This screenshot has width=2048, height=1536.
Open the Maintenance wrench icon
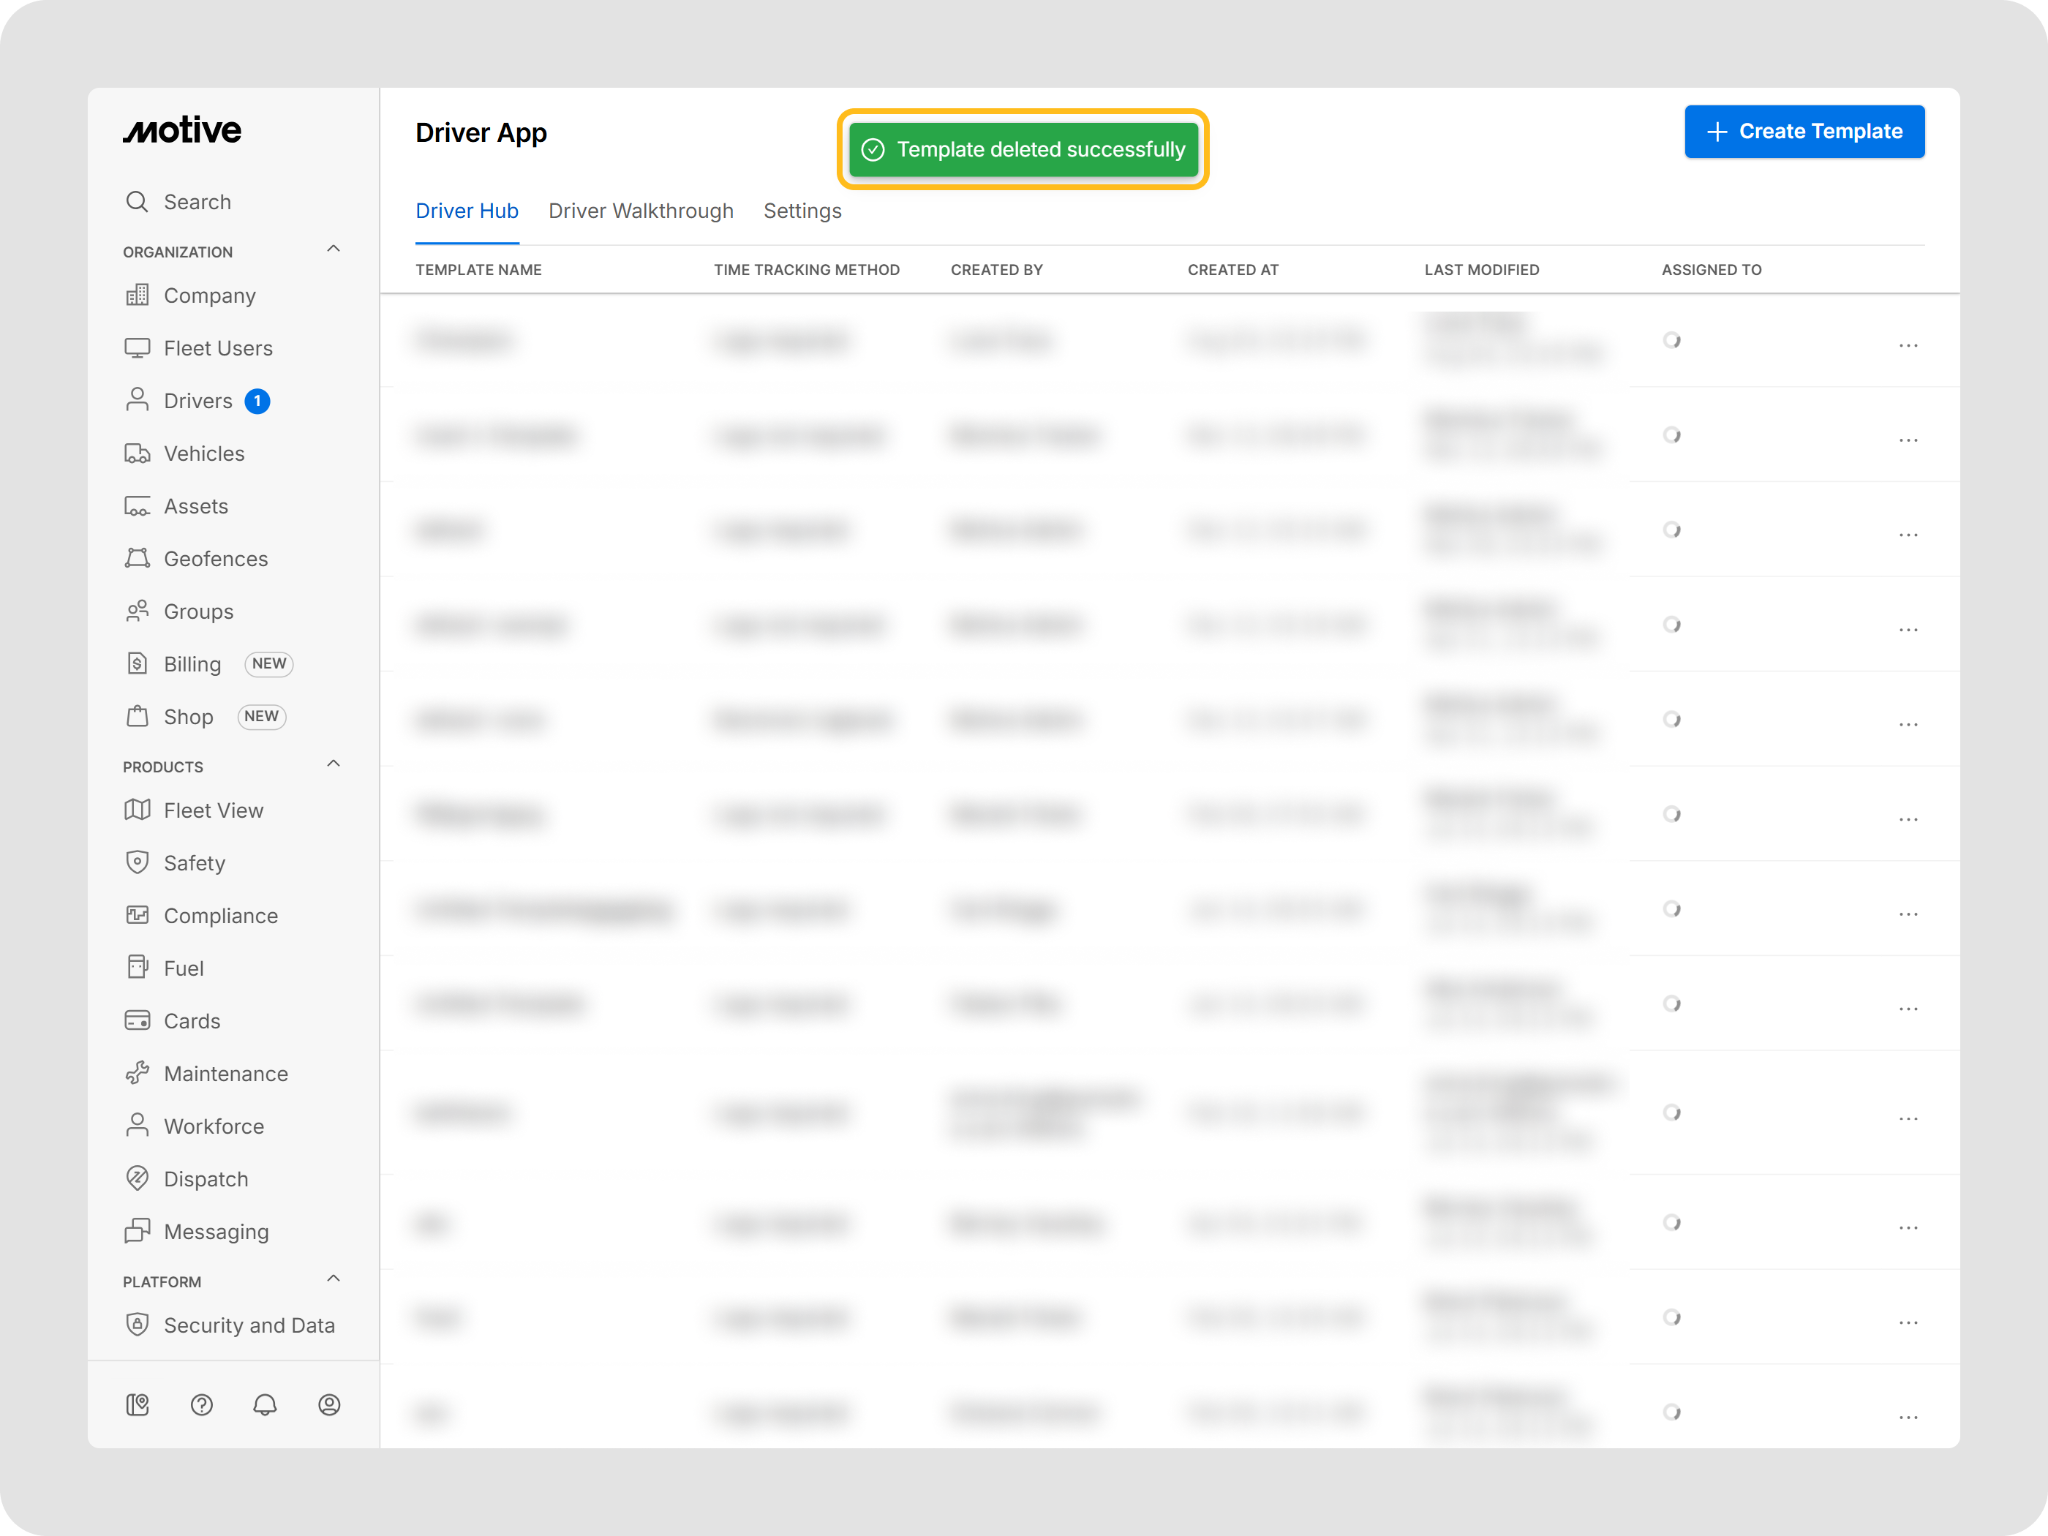coord(137,1073)
